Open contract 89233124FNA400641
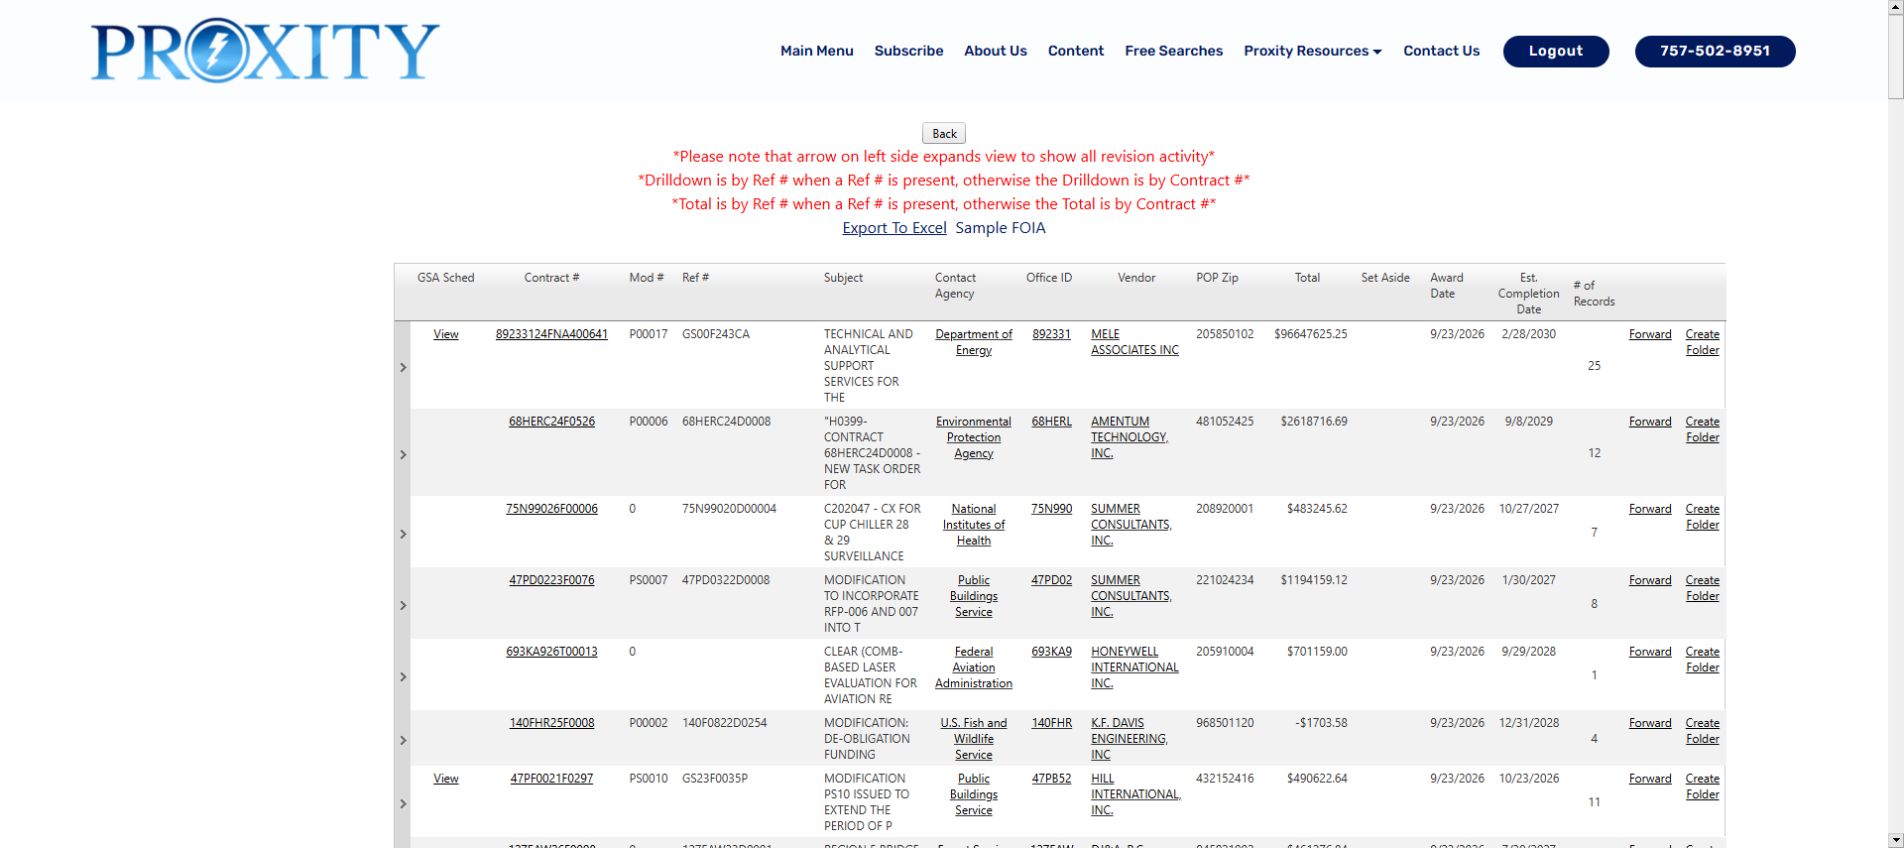Viewport: 1904px width, 848px height. point(552,334)
